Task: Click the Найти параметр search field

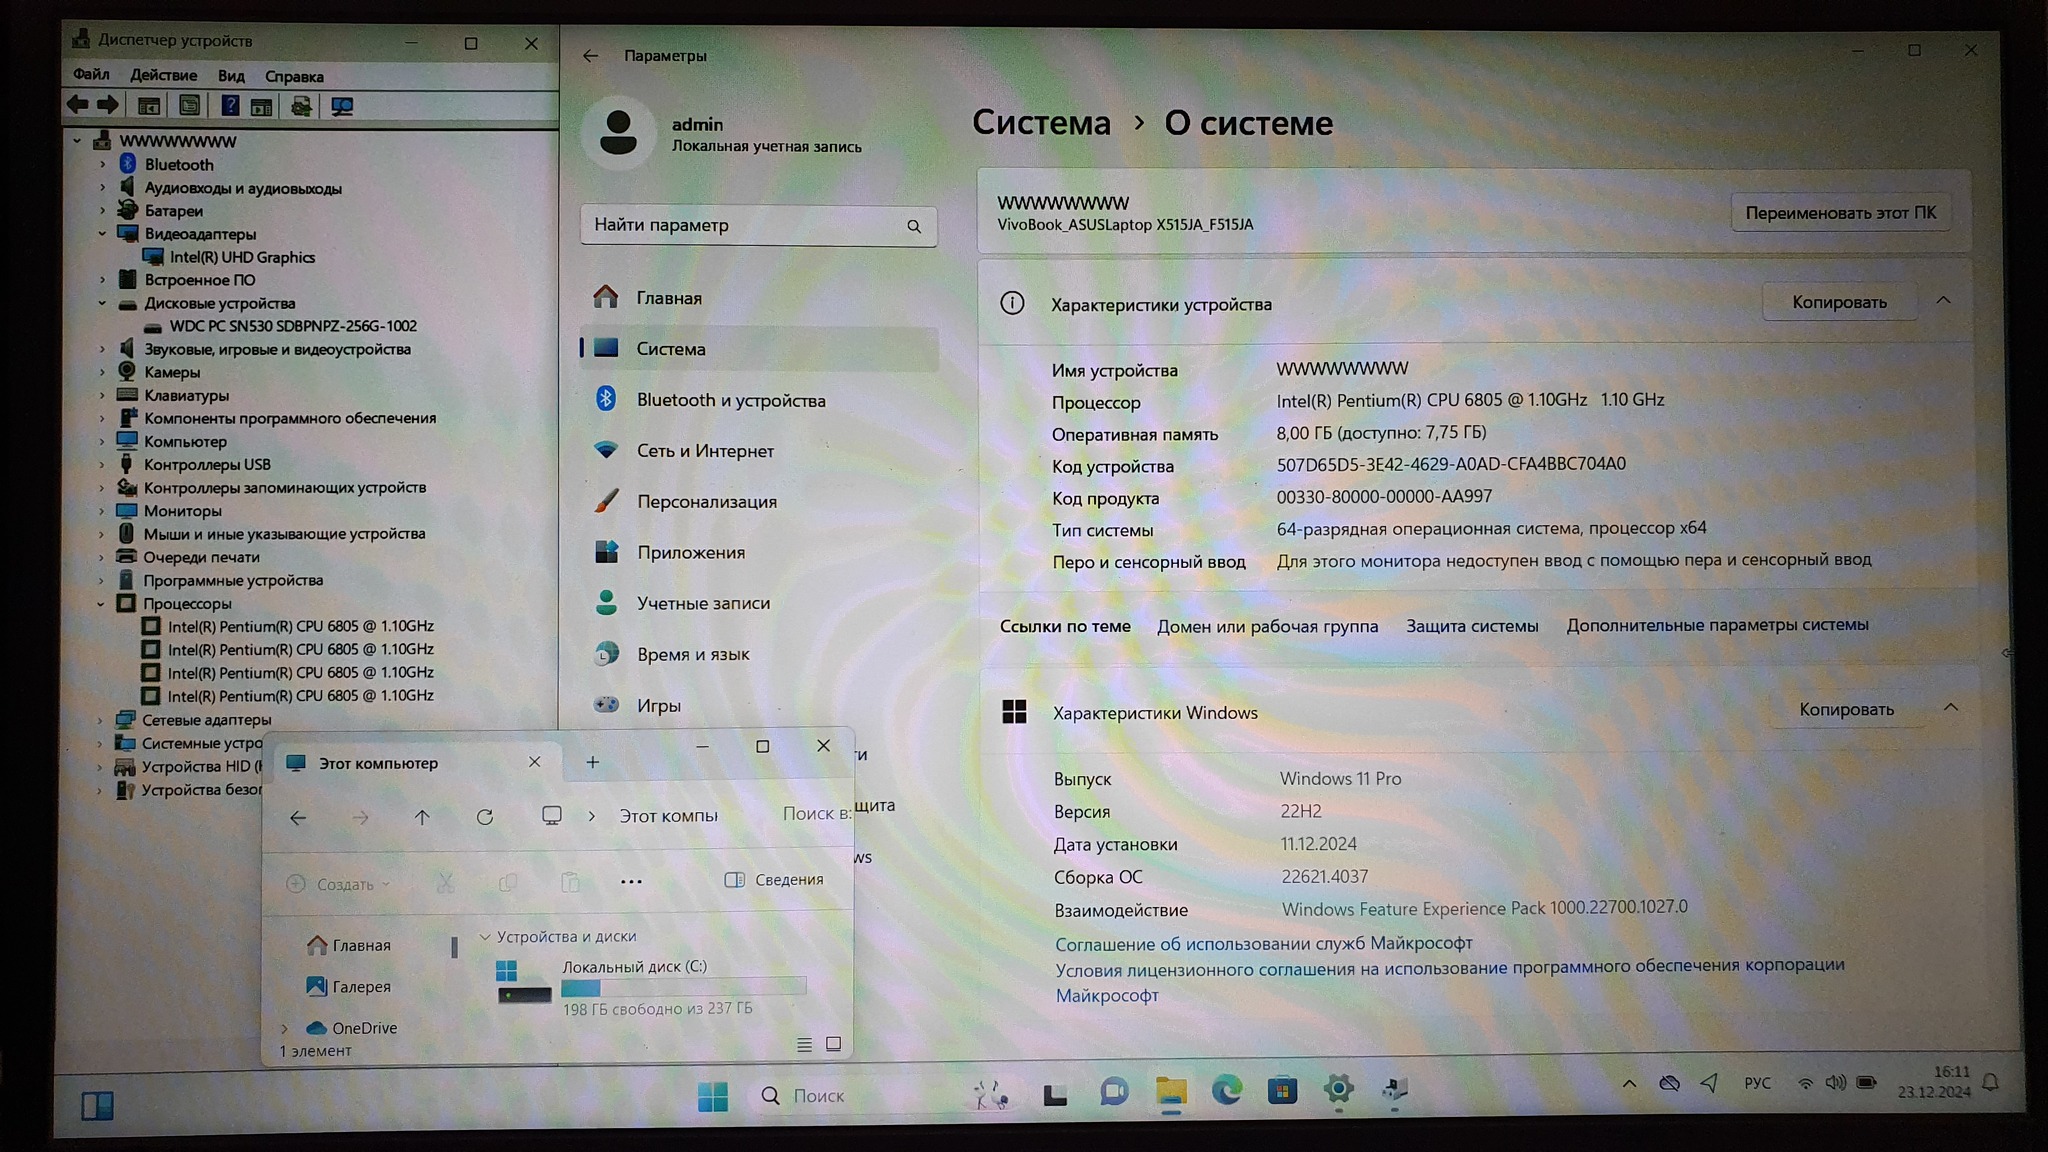Action: click(x=745, y=225)
